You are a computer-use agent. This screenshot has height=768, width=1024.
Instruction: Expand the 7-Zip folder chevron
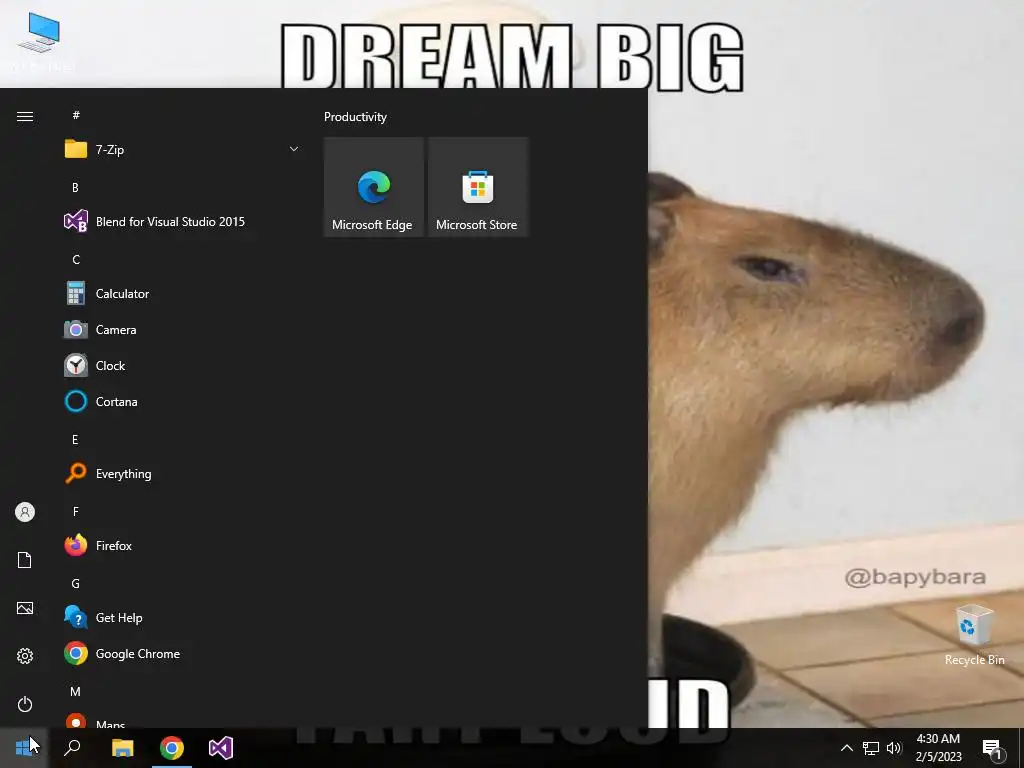[294, 150]
